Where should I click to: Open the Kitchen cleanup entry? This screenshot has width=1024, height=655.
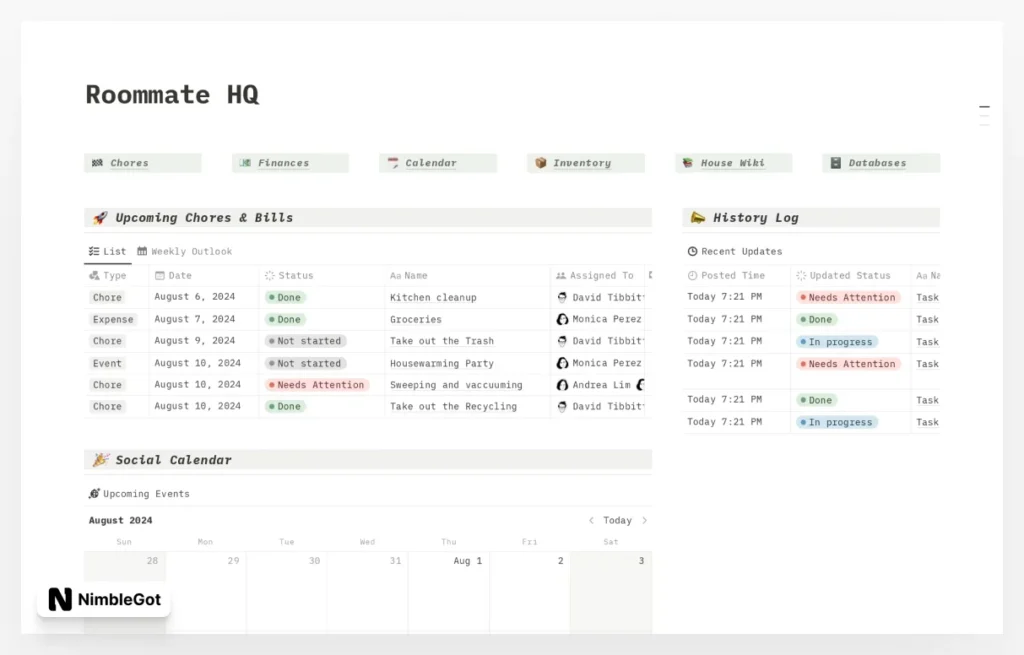point(433,297)
